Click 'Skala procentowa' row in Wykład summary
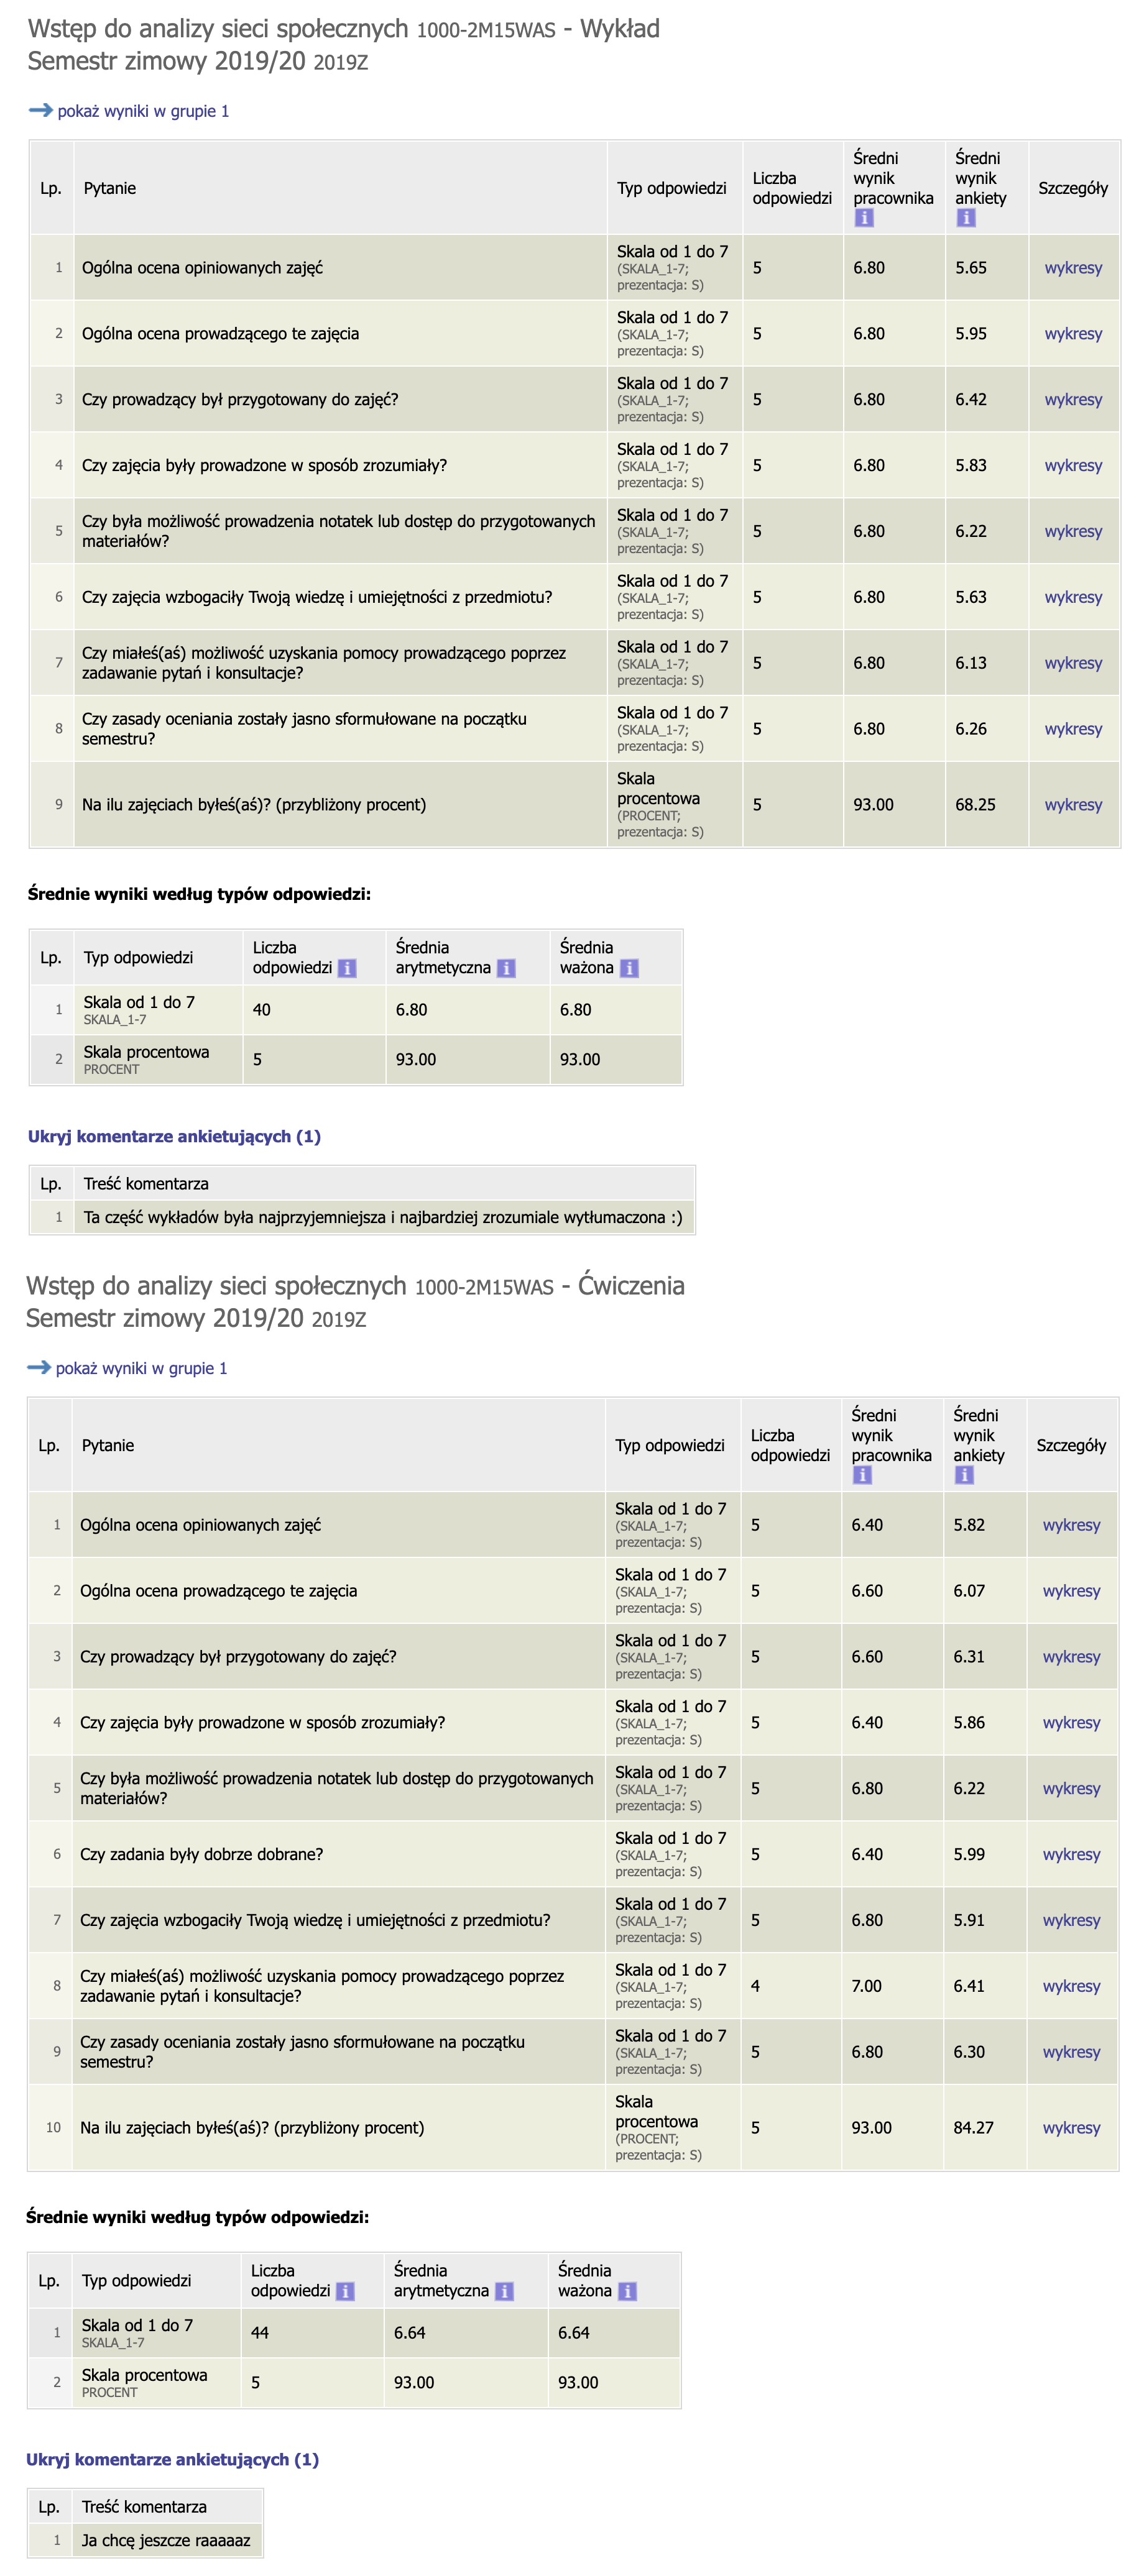The image size is (1144, 2576). pos(356,1060)
